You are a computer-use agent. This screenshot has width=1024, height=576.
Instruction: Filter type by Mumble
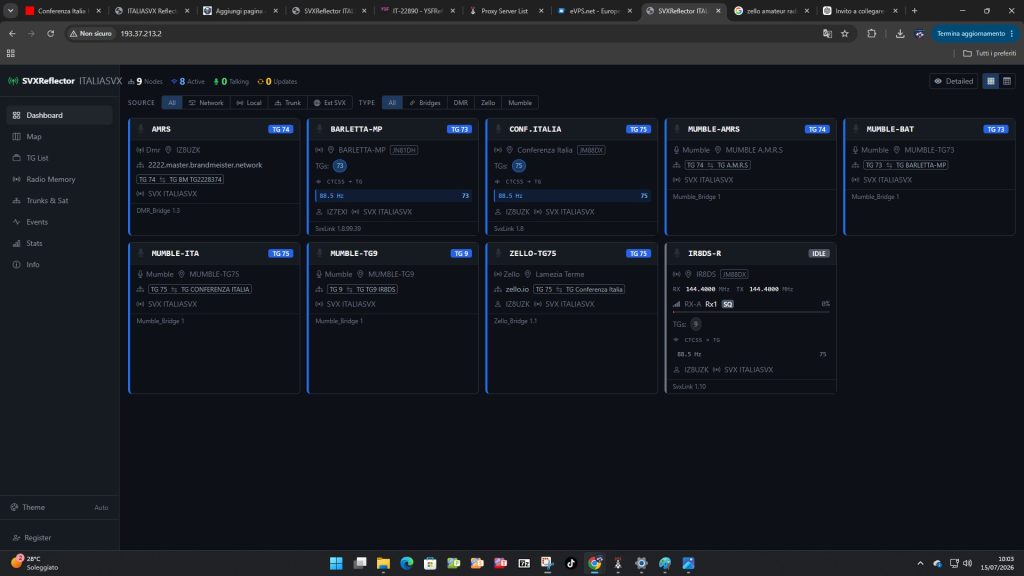pos(520,103)
